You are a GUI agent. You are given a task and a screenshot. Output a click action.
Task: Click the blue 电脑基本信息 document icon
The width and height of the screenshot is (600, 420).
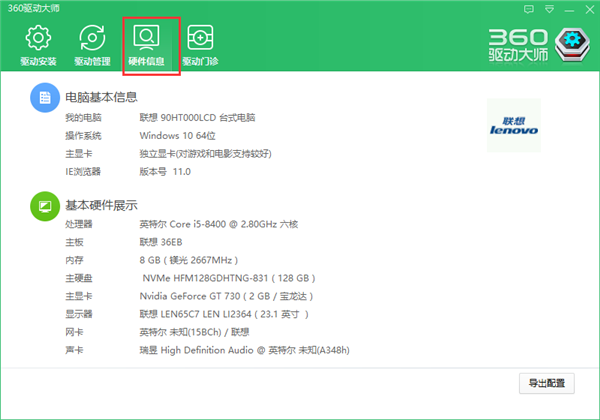pos(45,98)
